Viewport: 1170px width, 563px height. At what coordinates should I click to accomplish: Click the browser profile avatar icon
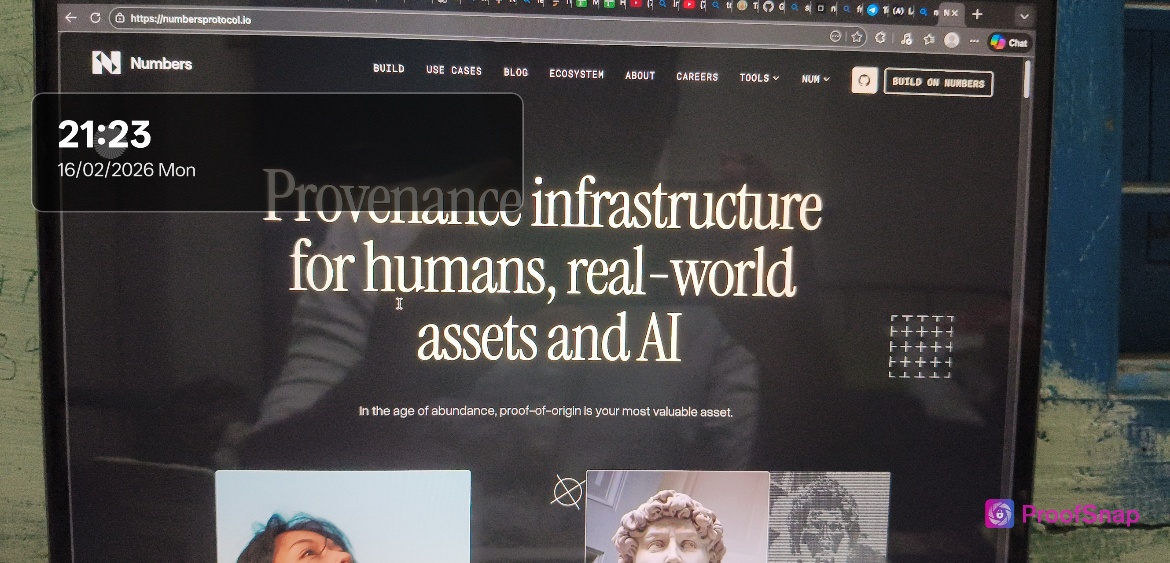(951, 40)
